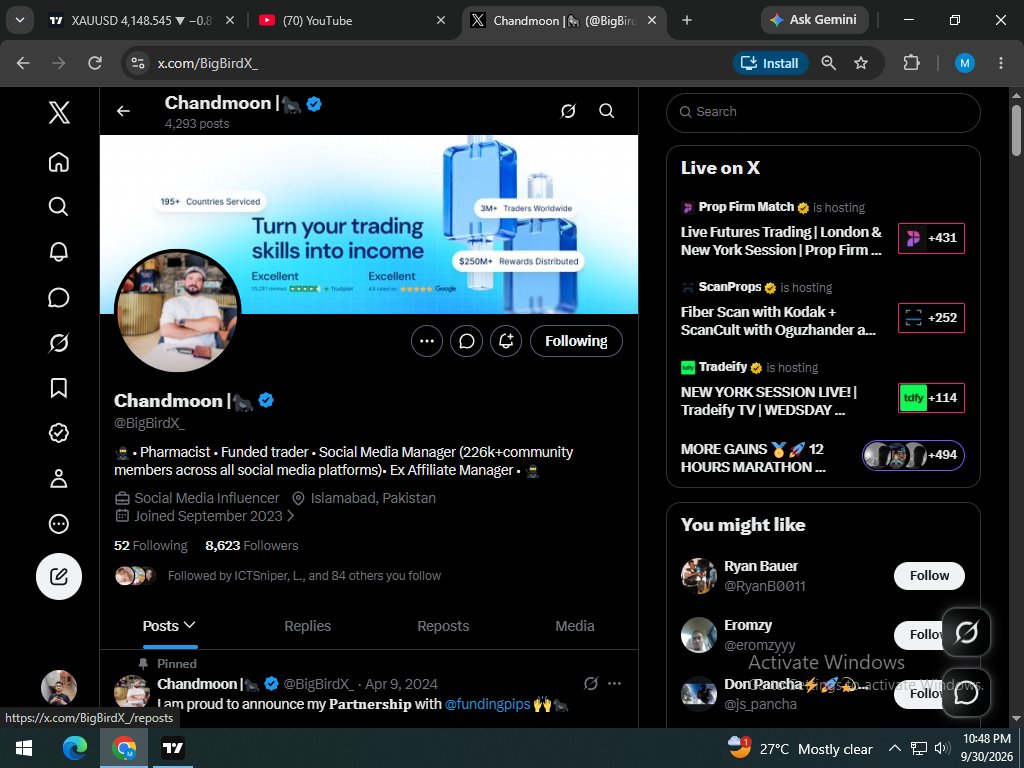
Task: Open Home from the left sidebar
Action: coord(59,162)
